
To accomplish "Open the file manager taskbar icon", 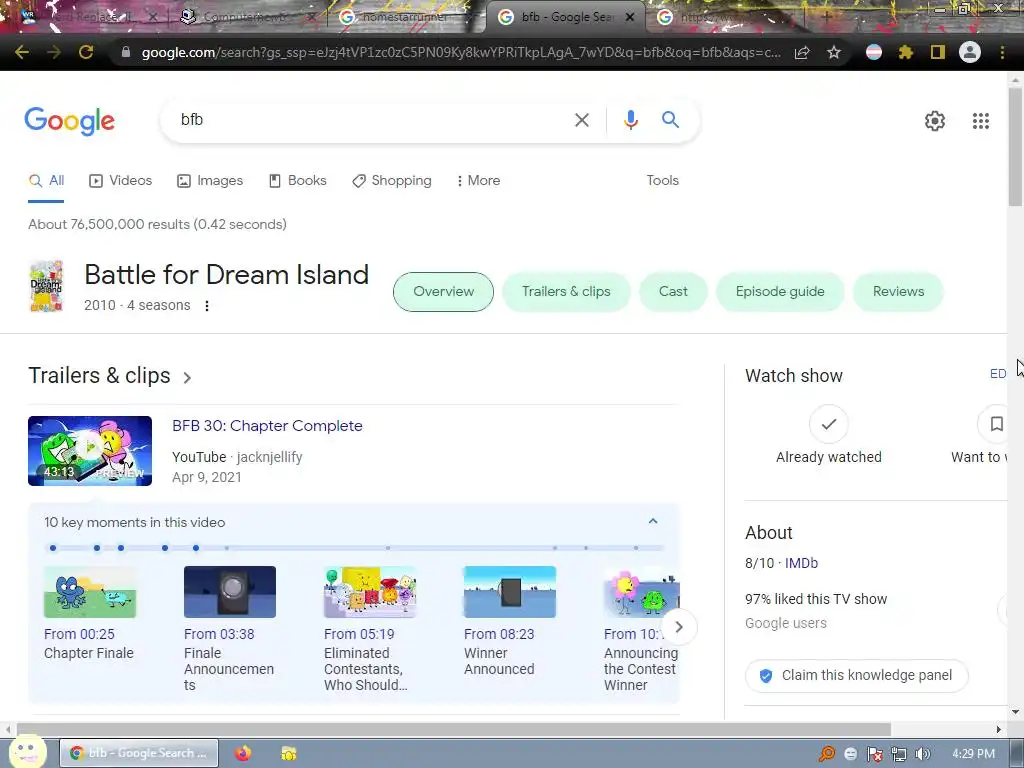I will point(289,753).
